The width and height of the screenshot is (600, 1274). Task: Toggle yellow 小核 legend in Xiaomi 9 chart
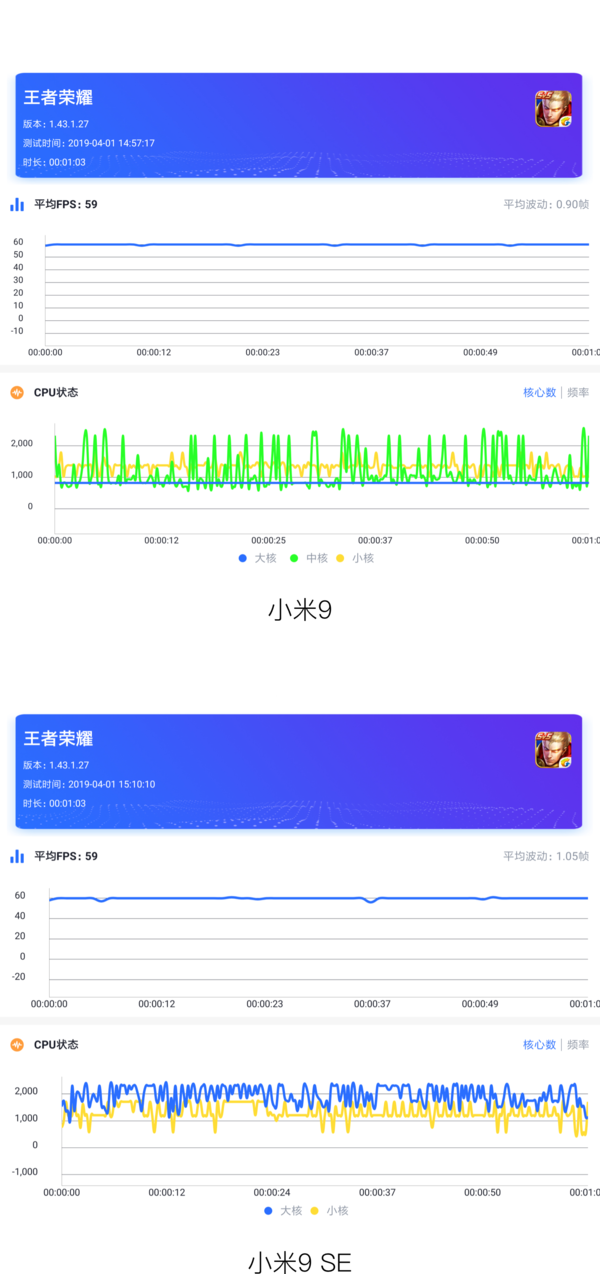tap(355, 558)
